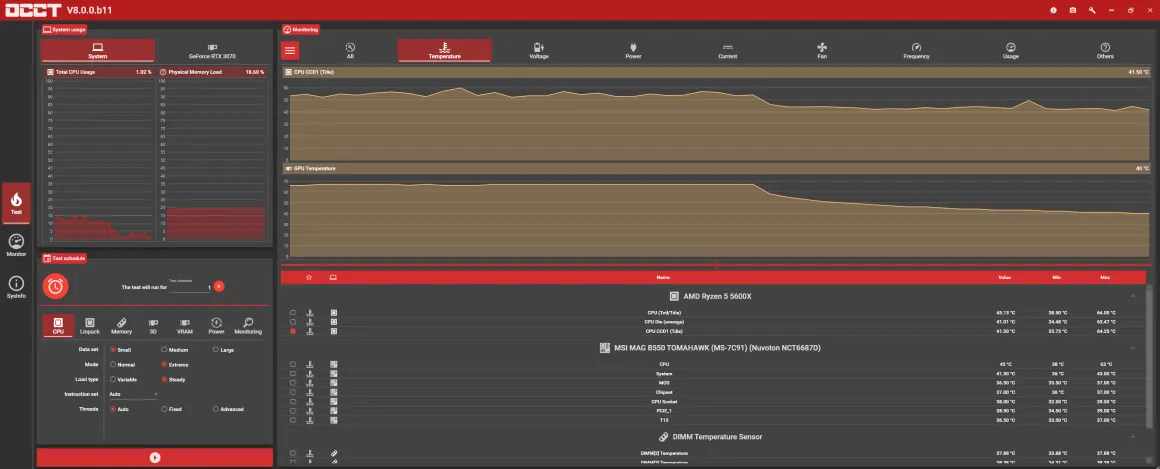Image resolution: width=1160 pixels, height=469 pixels.
Task: Check the MOS sensor checkbox
Action: click(x=293, y=382)
